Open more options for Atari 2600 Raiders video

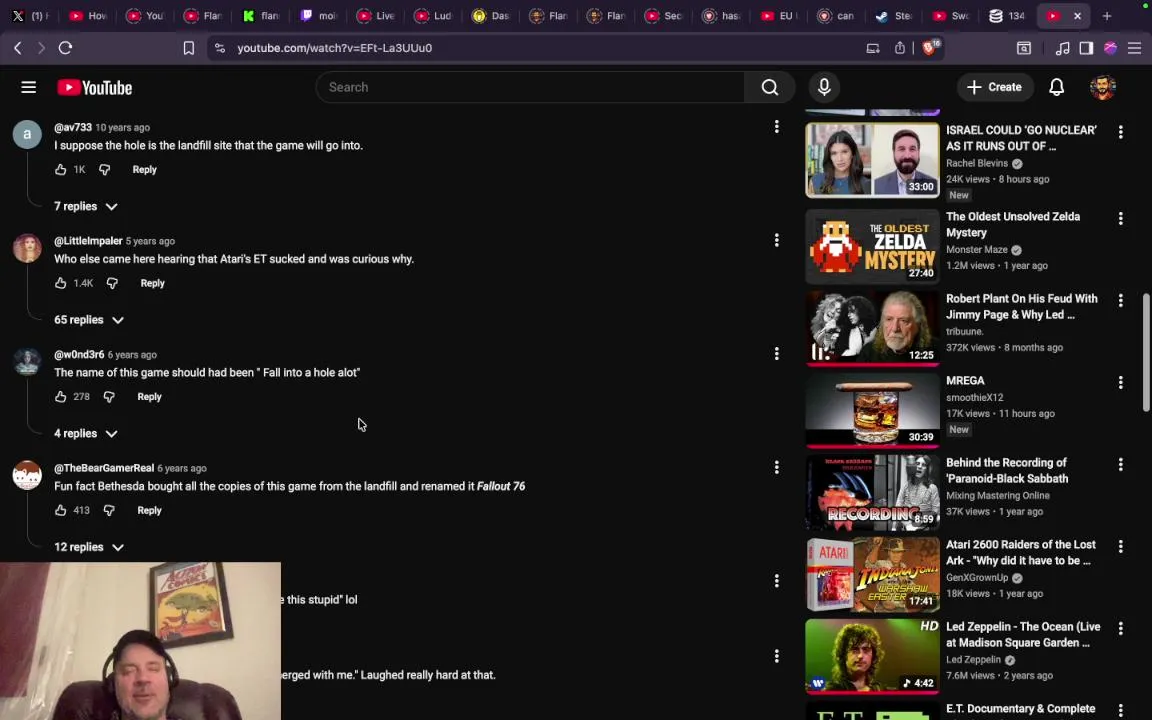1120,547
